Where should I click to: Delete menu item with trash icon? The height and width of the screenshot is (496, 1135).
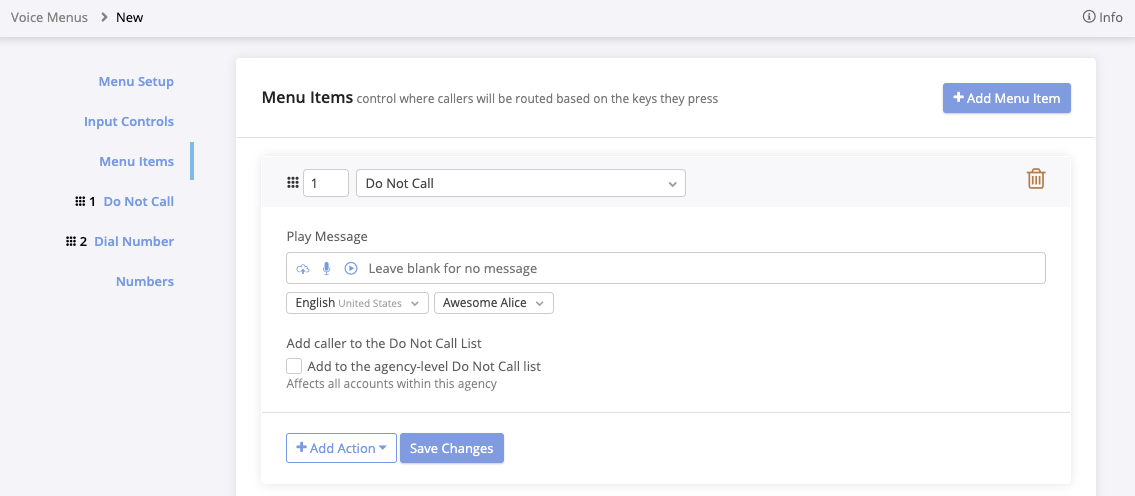click(x=1036, y=179)
